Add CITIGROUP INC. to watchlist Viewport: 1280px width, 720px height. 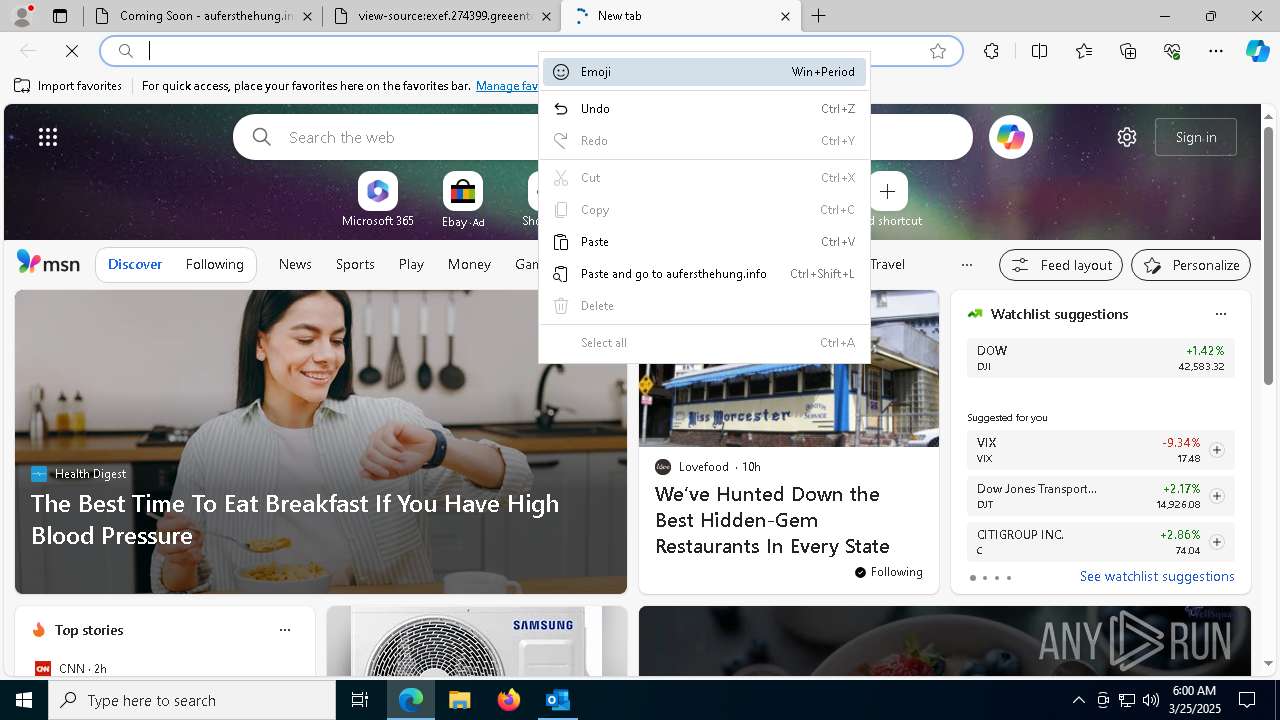[1216, 542]
